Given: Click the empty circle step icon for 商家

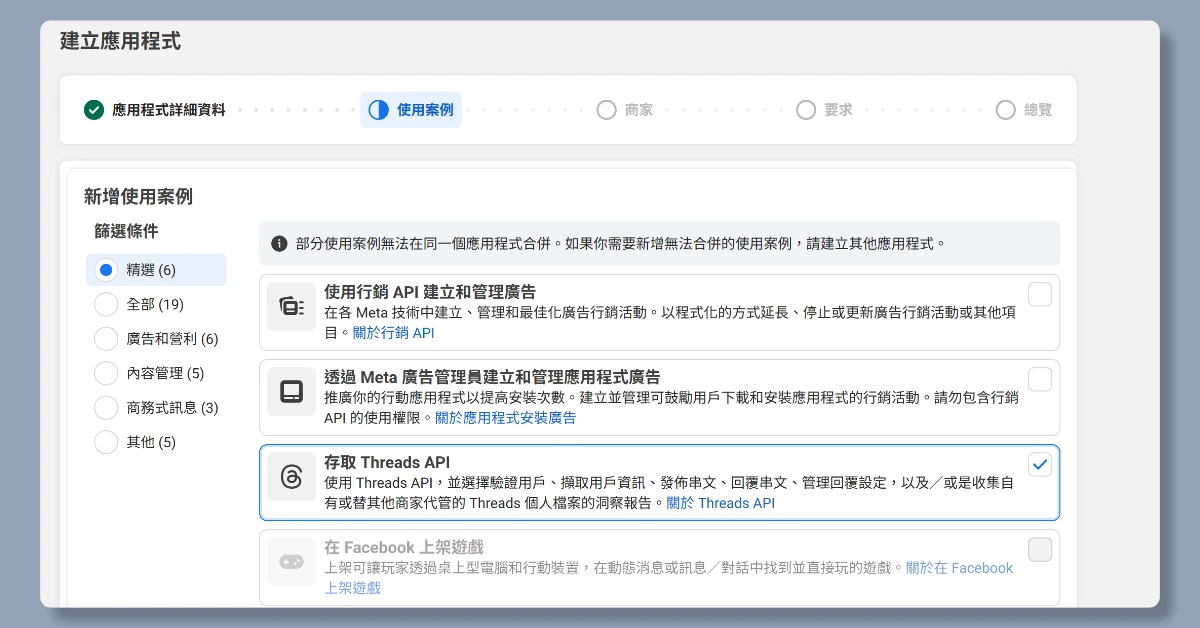Looking at the screenshot, I should [x=606, y=110].
